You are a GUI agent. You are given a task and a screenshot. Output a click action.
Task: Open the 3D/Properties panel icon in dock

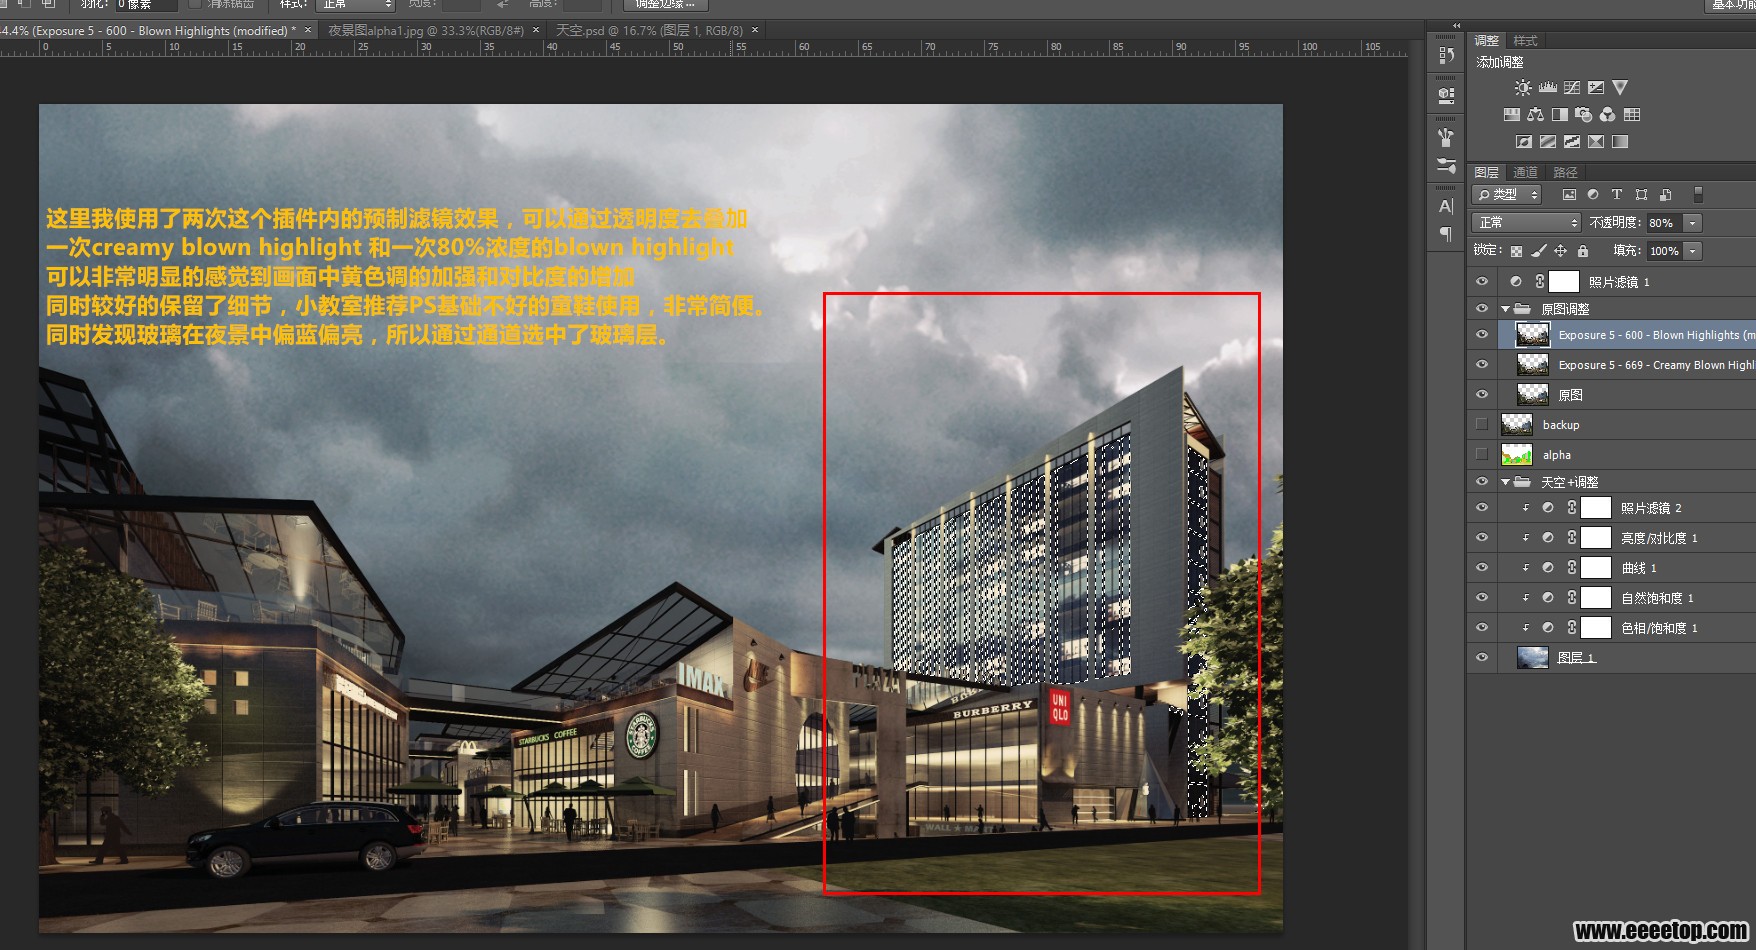click(x=1446, y=96)
